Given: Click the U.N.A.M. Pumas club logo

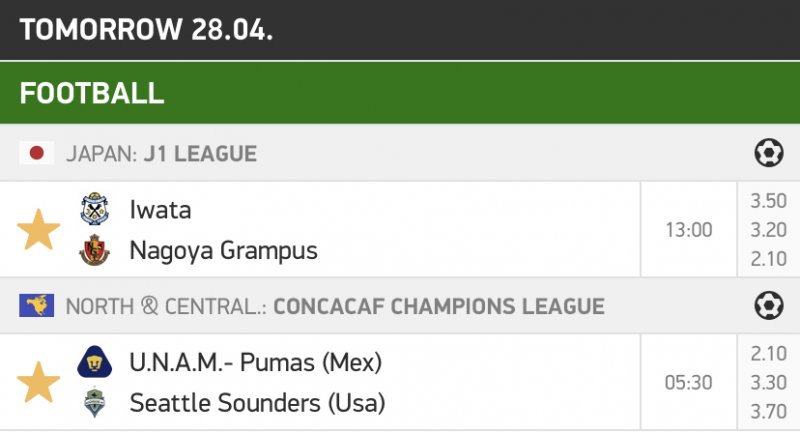Looking at the screenshot, I should tap(94, 362).
